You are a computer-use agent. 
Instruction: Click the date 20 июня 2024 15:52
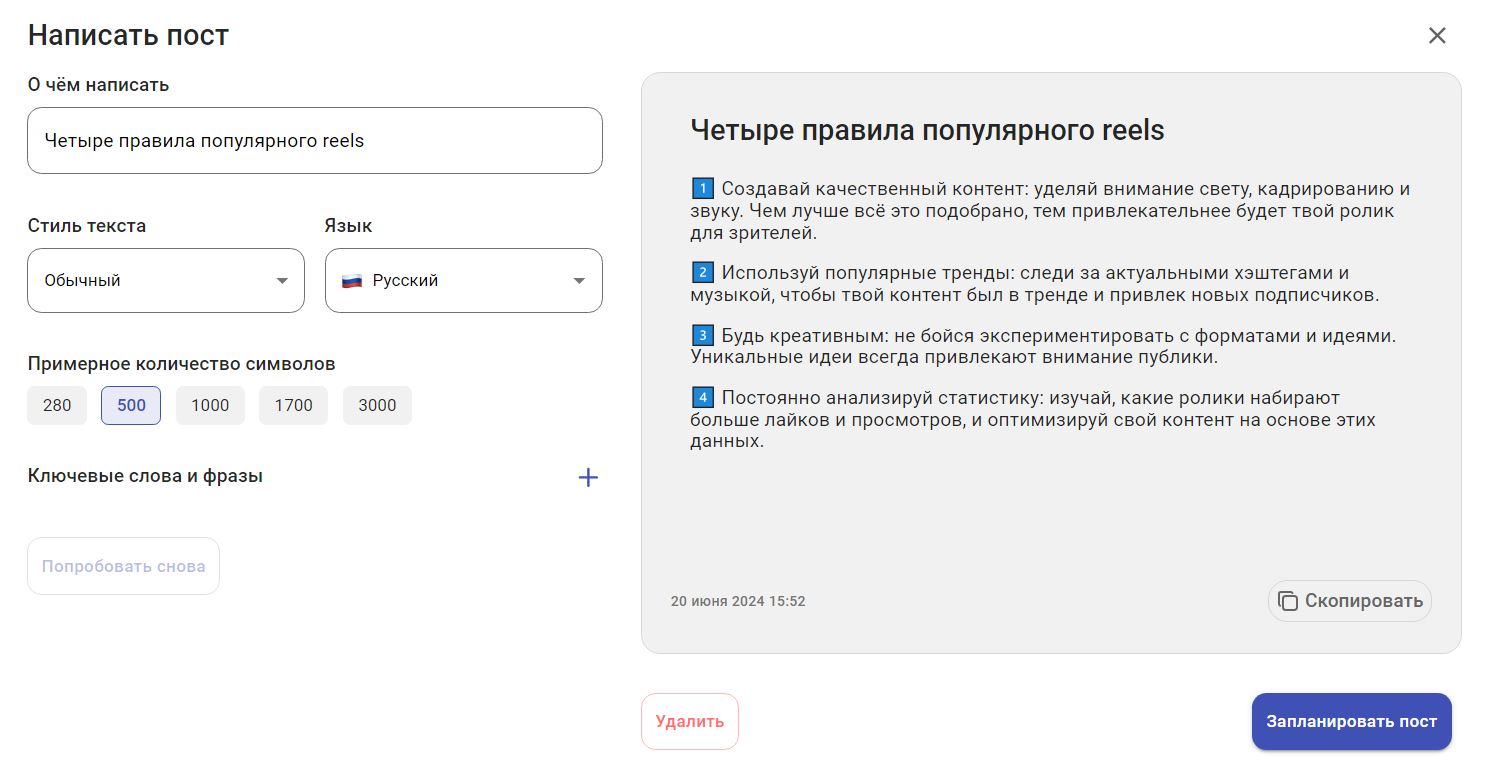pyautogui.click(x=738, y=601)
